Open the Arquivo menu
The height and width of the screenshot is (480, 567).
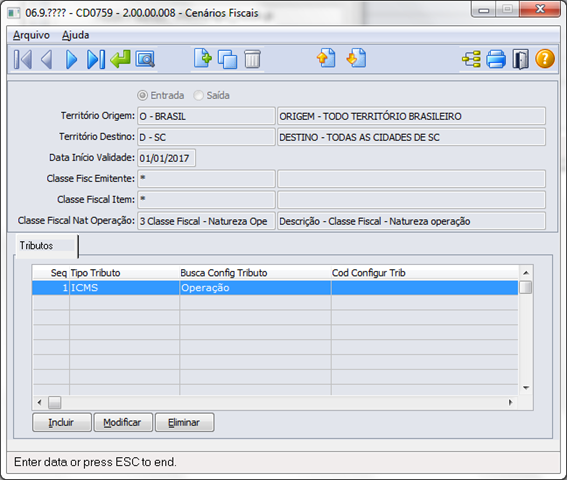tap(31, 35)
